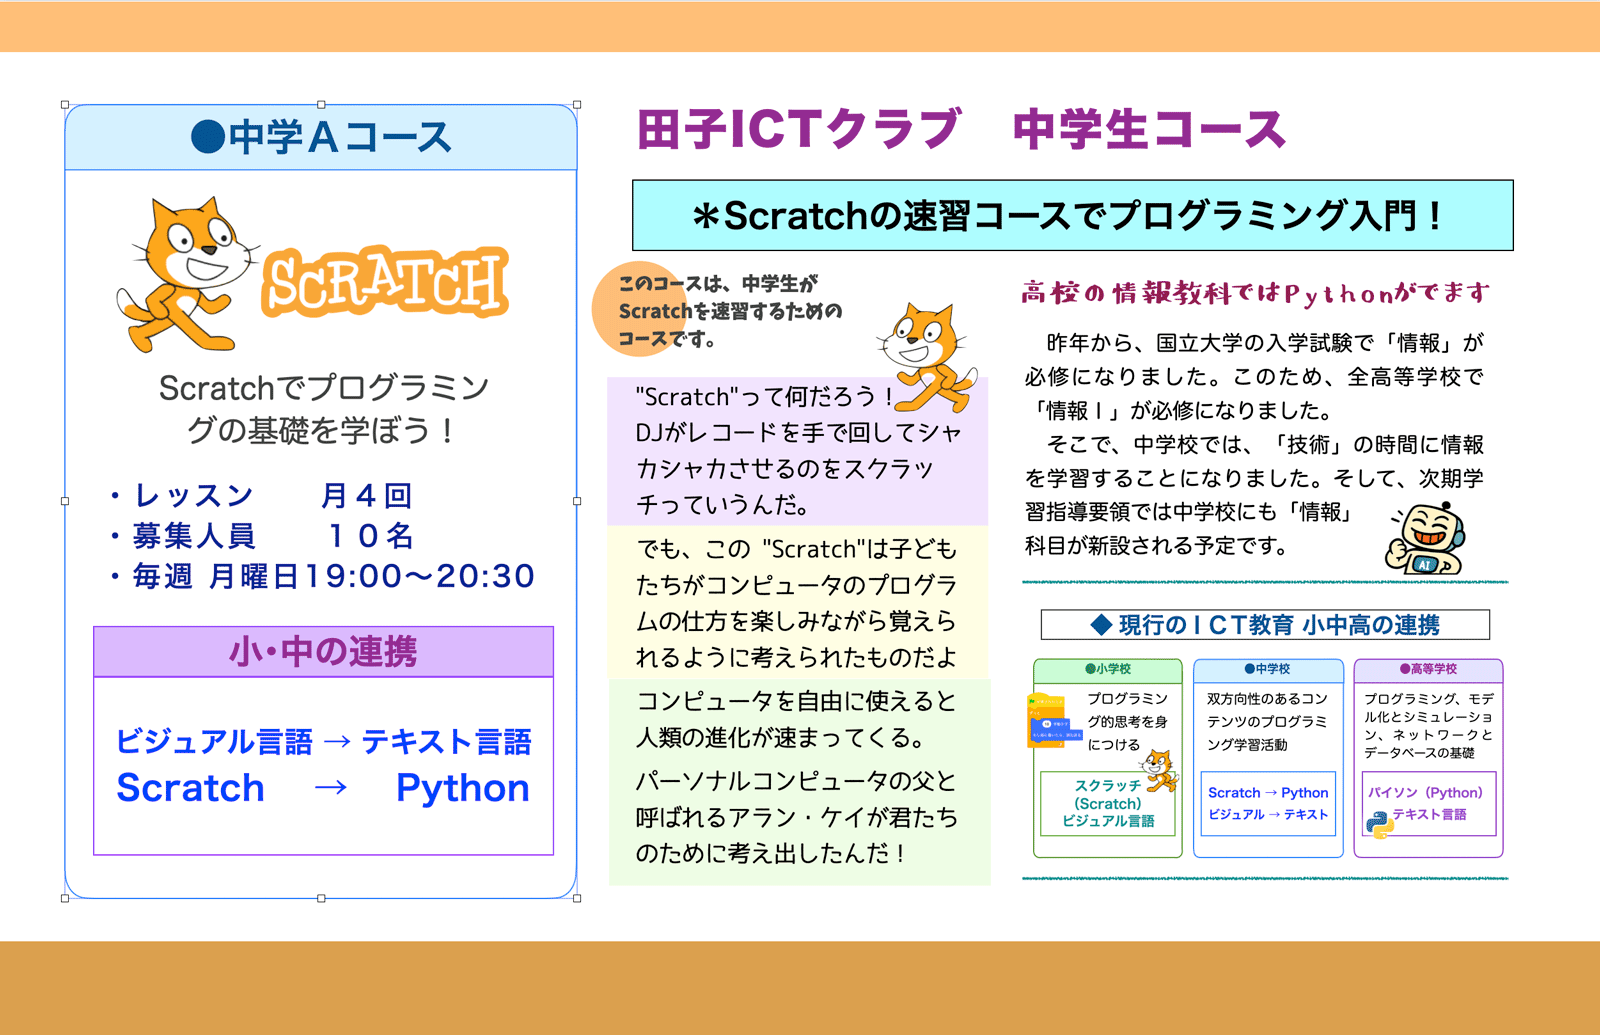This screenshot has height=1035, width=1600.
Task: Select the ＊Scratchの速習コース cyan banner
Action: pos(1072,215)
